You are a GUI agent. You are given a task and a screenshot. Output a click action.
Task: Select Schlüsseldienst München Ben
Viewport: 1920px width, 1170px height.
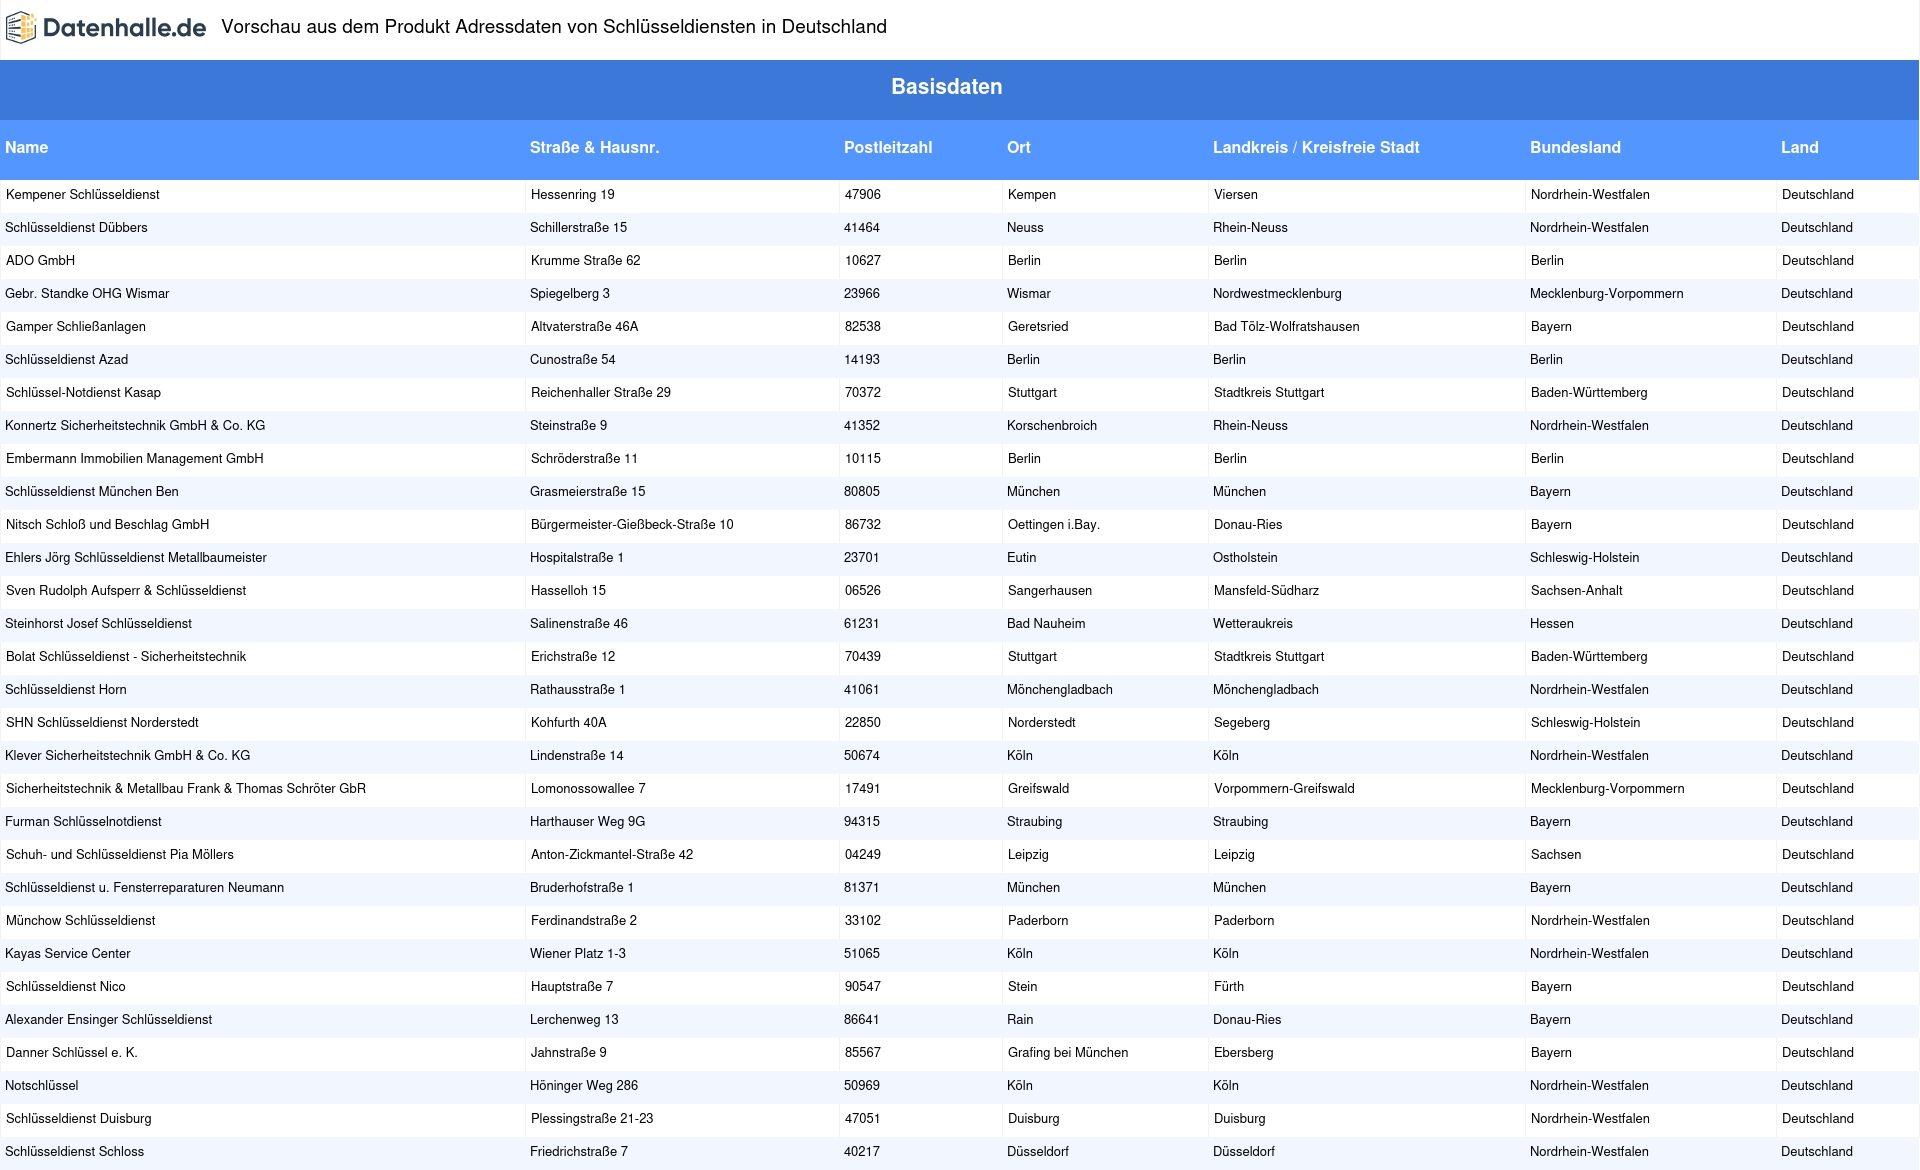(92, 492)
